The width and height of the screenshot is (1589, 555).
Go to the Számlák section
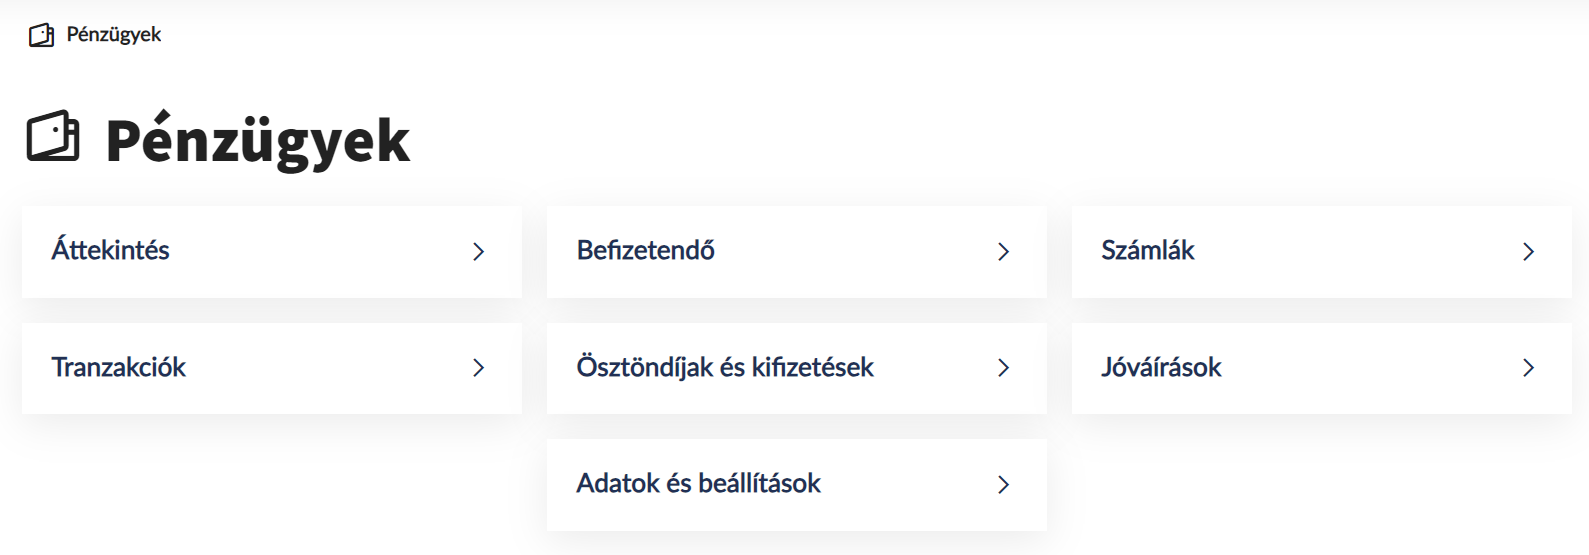pos(1148,250)
